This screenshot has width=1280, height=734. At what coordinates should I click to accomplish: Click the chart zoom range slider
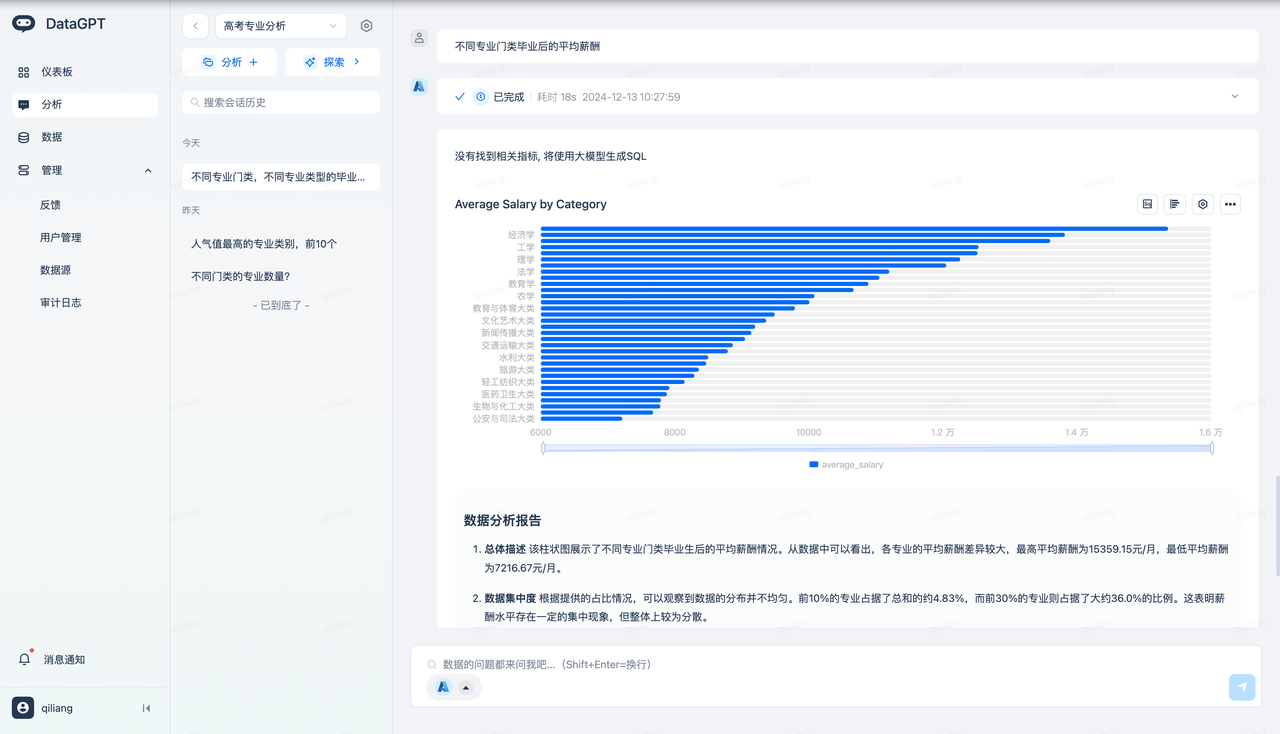coord(877,449)
